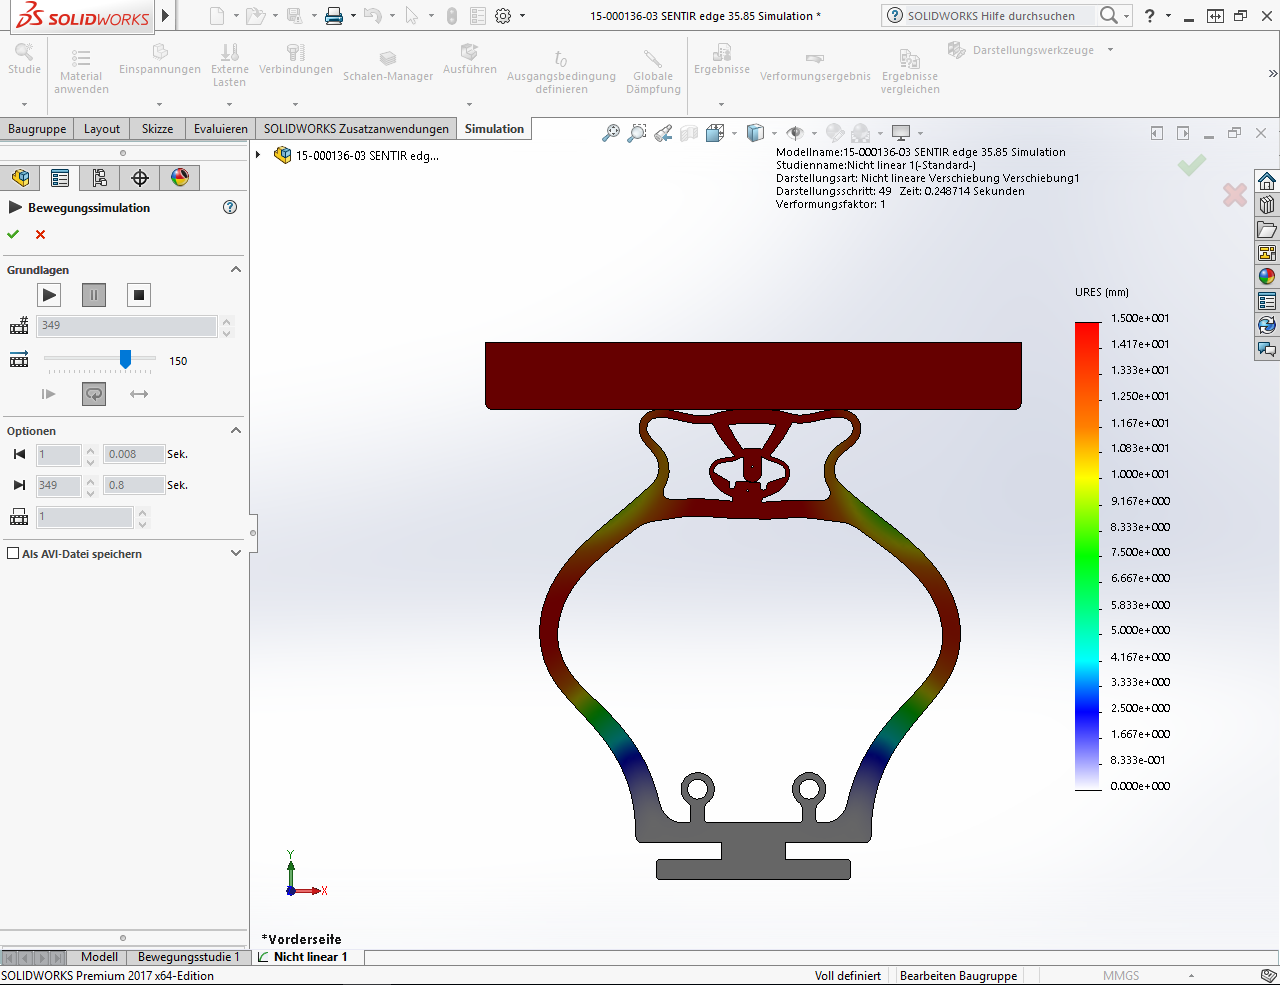The image size is (1280, 985).
Task: Collapse the Optionen section
Action: pos(236,431)
